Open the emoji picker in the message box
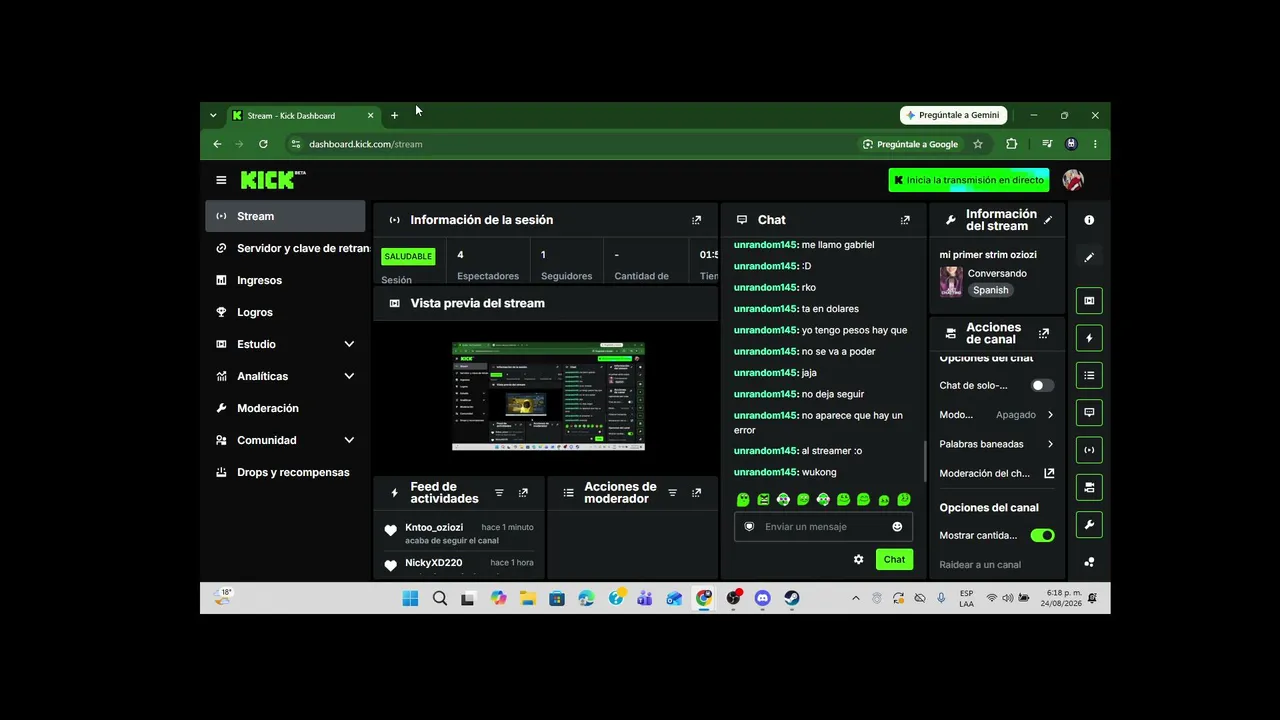The height and width of the screenshot is (720, 1280). (x=897, y=527)
